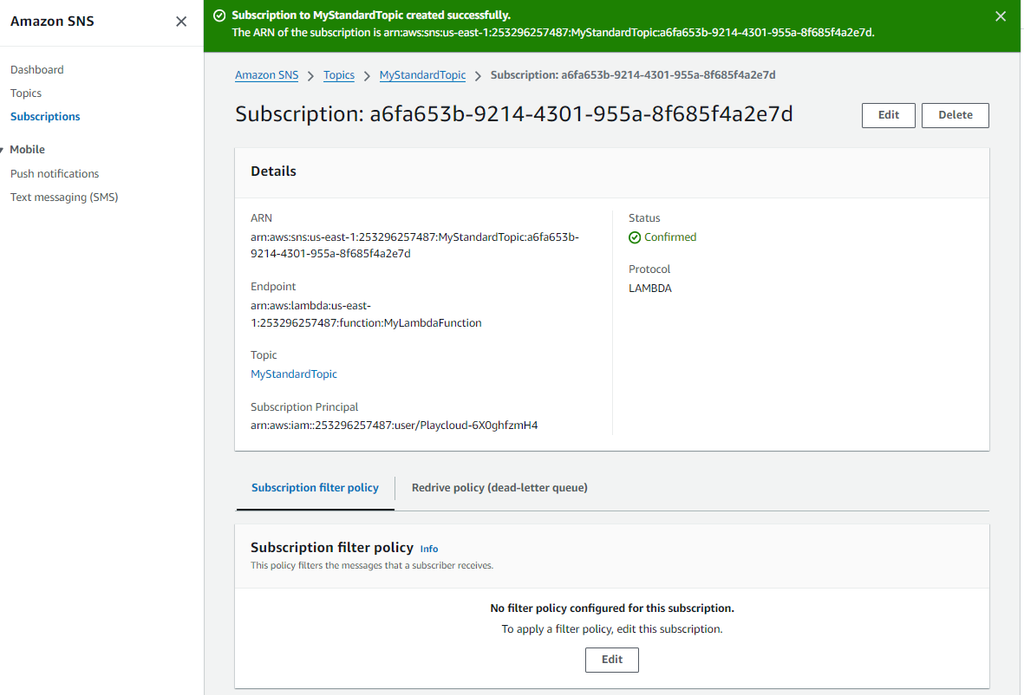Go to Topics in the sidebar
1024x695 pixels.
(26, 93)
